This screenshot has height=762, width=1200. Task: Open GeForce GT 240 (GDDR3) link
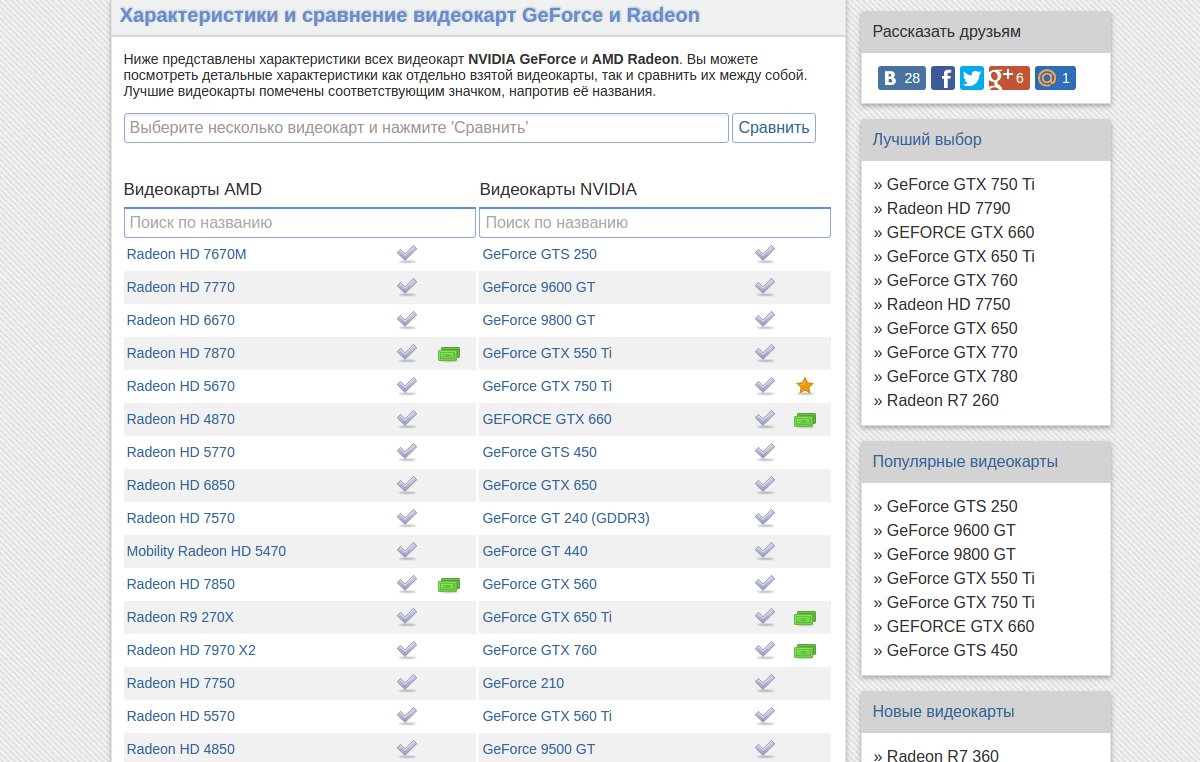click(x=566, y=518)
